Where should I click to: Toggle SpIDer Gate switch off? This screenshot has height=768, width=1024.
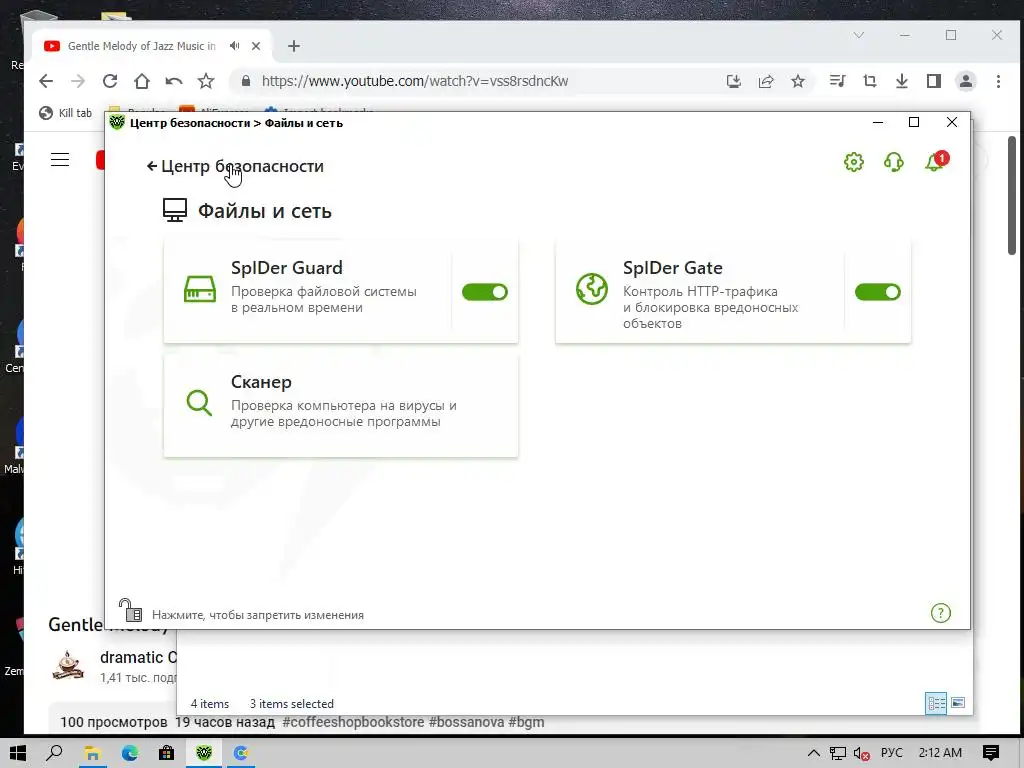[x=878, y=292]
